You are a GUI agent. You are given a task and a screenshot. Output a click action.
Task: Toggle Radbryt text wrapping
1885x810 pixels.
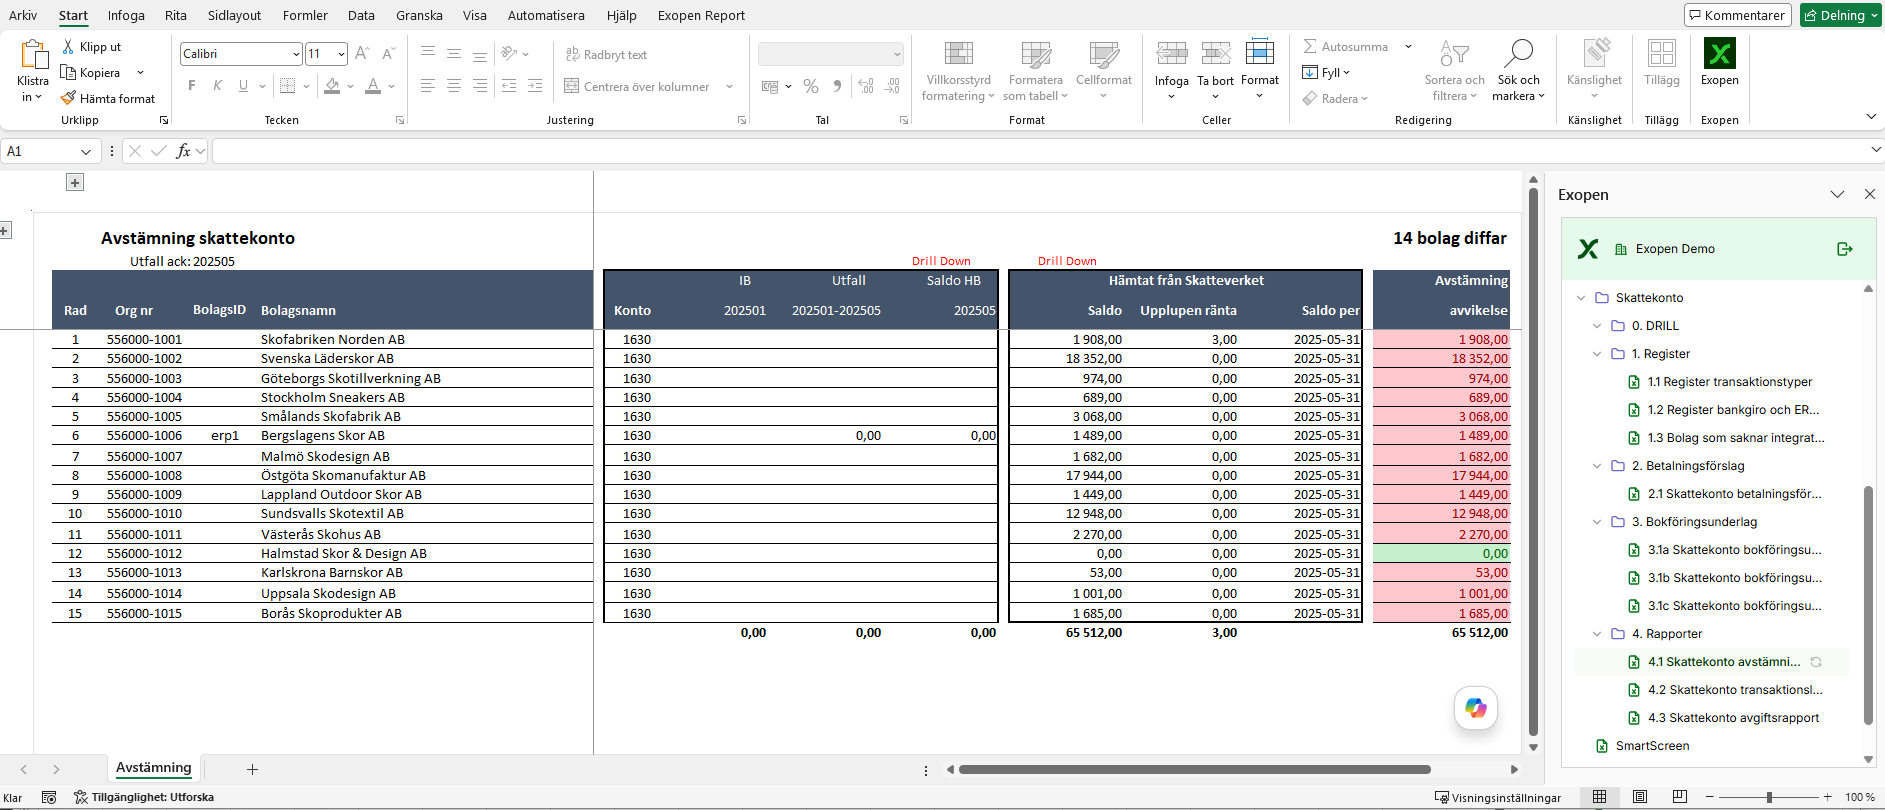[606, 55]
